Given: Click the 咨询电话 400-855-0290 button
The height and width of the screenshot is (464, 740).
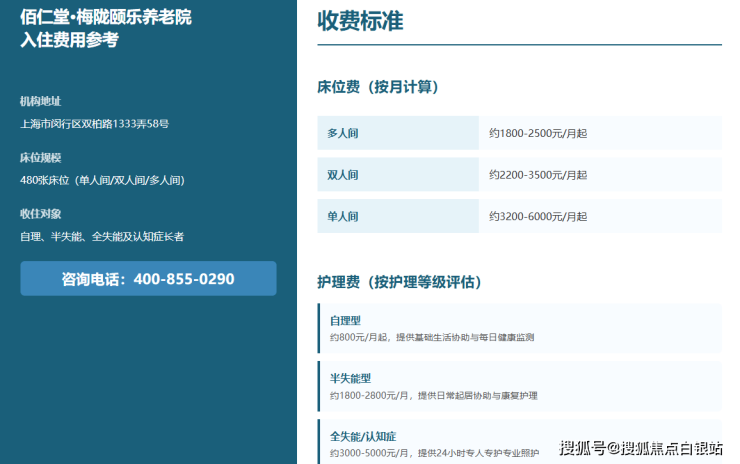Looking at the screenshot, I should 148,278.
